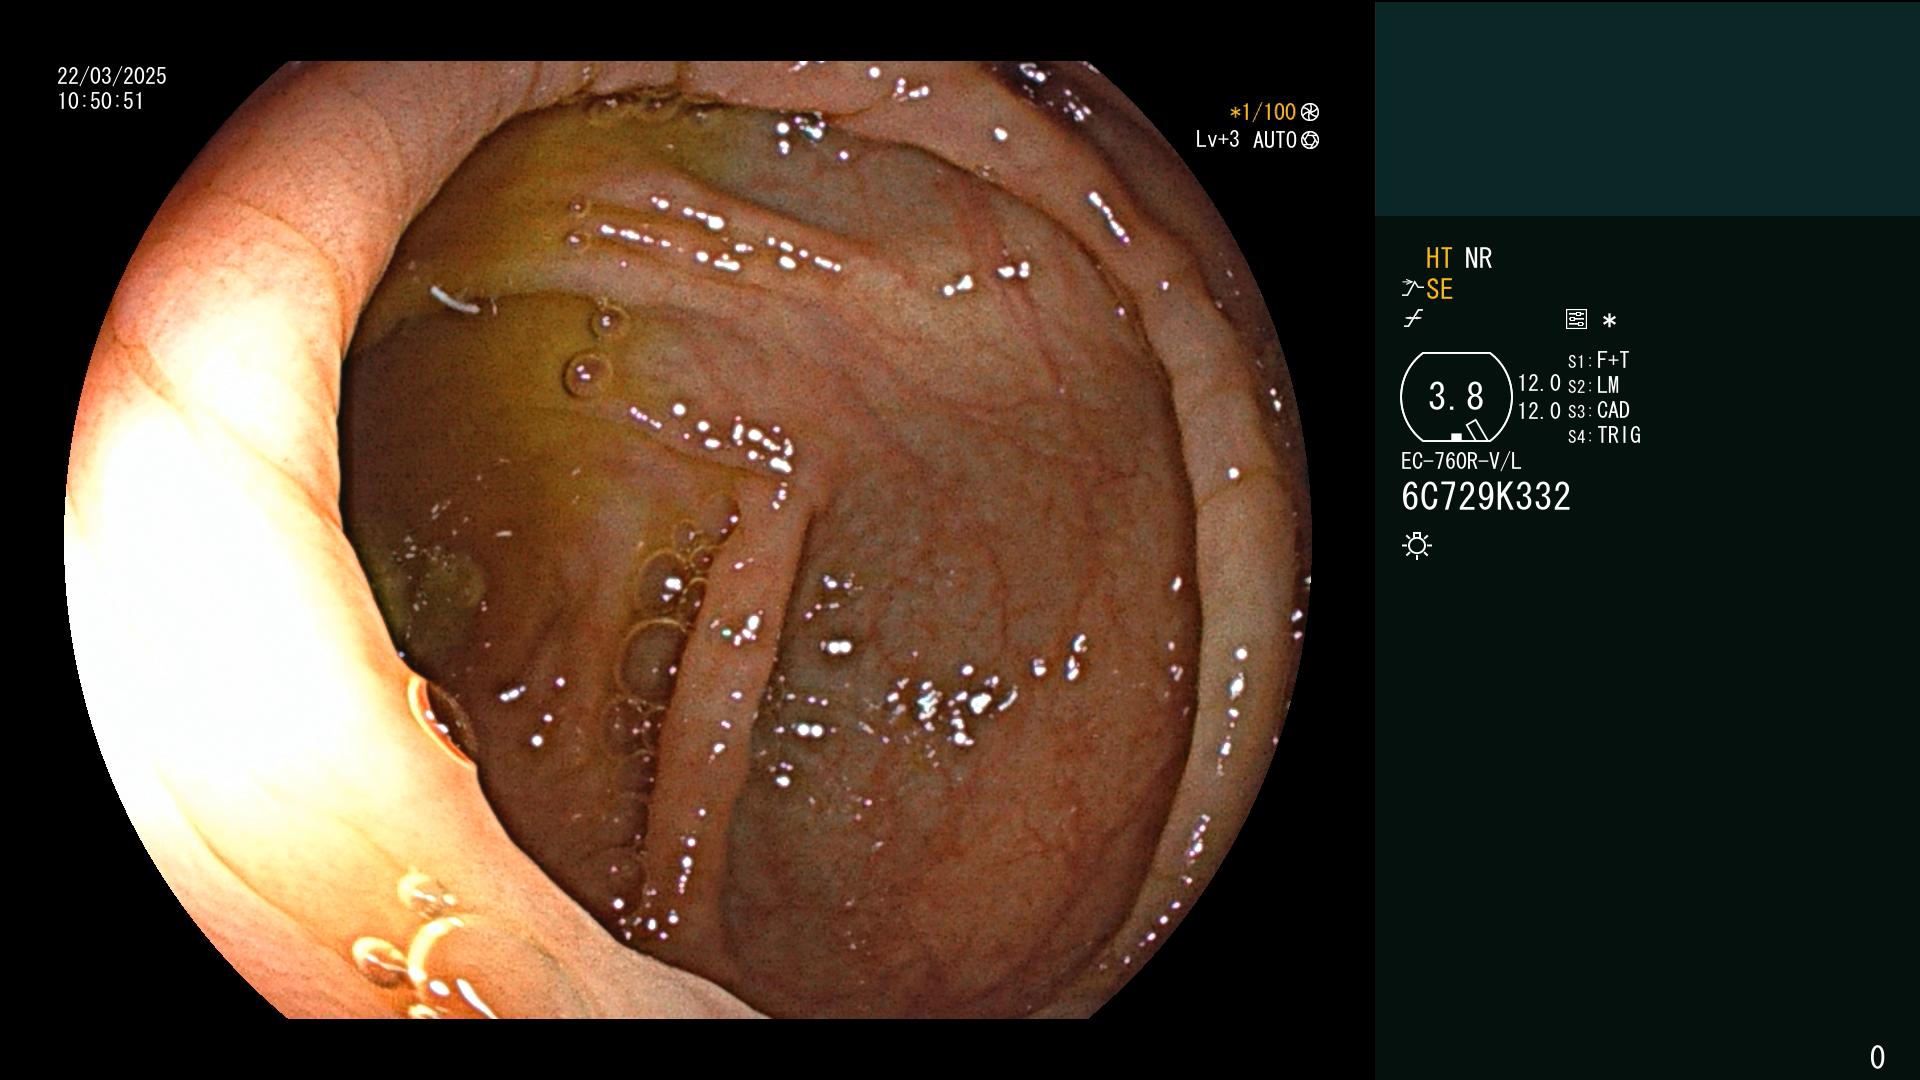Click the date 22/03/2025 overlay

tap(112, 76)
